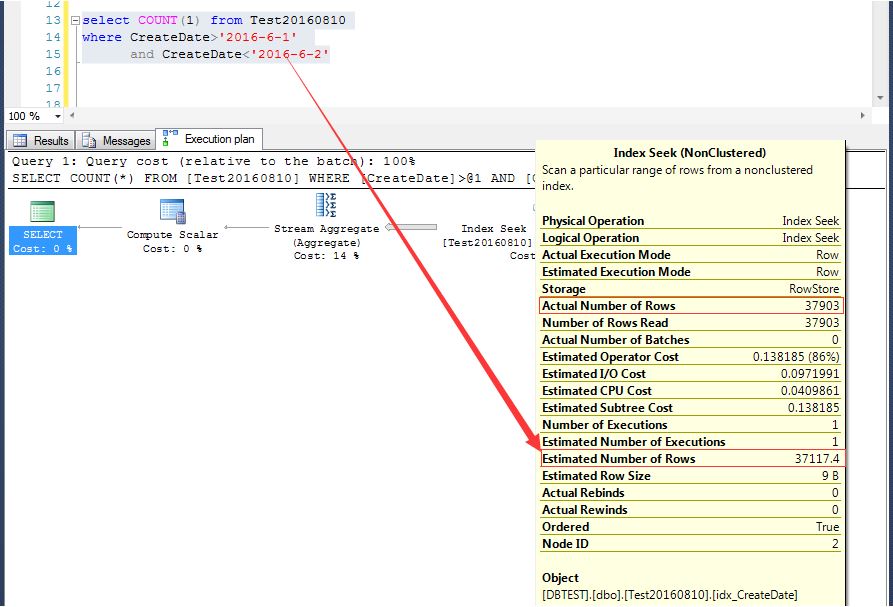Click 'Actual Number of Rows' tooltip row
The image size is (893, 607).
[x=690, y=306]
